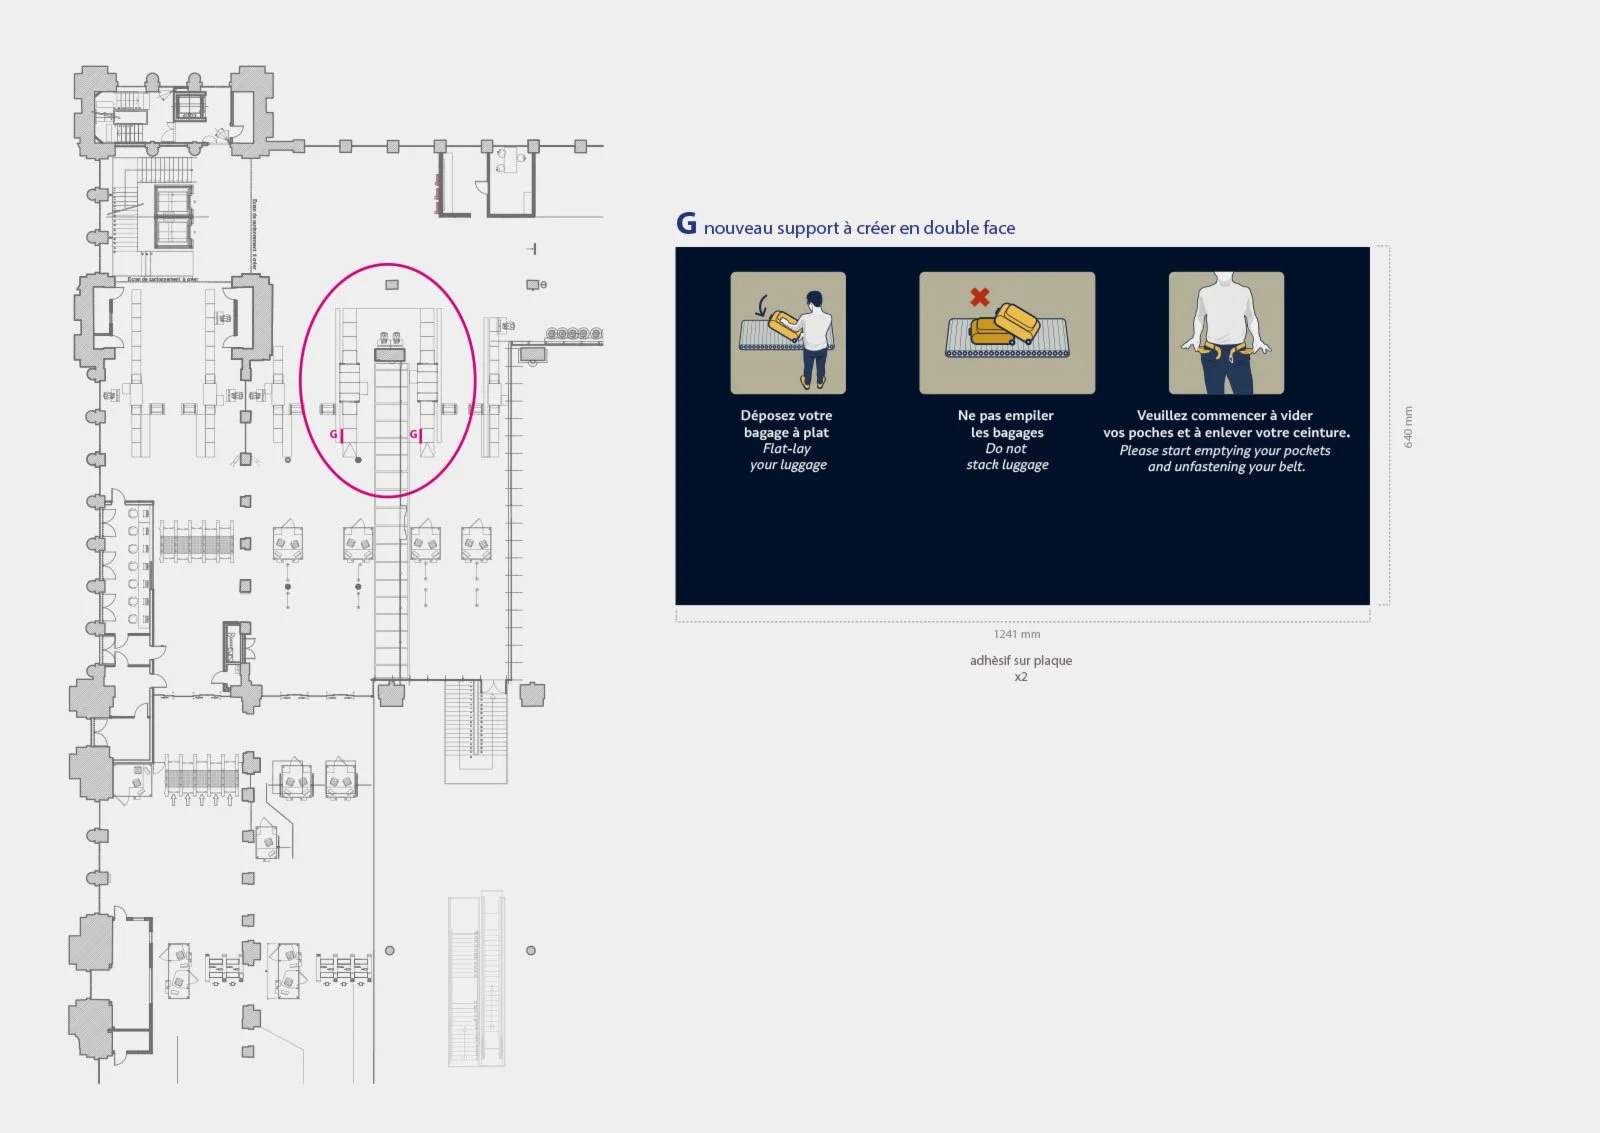Select 'nouveau support à créer en double face' heading
Viewport: 1600px width, 1133px height.
859,228
